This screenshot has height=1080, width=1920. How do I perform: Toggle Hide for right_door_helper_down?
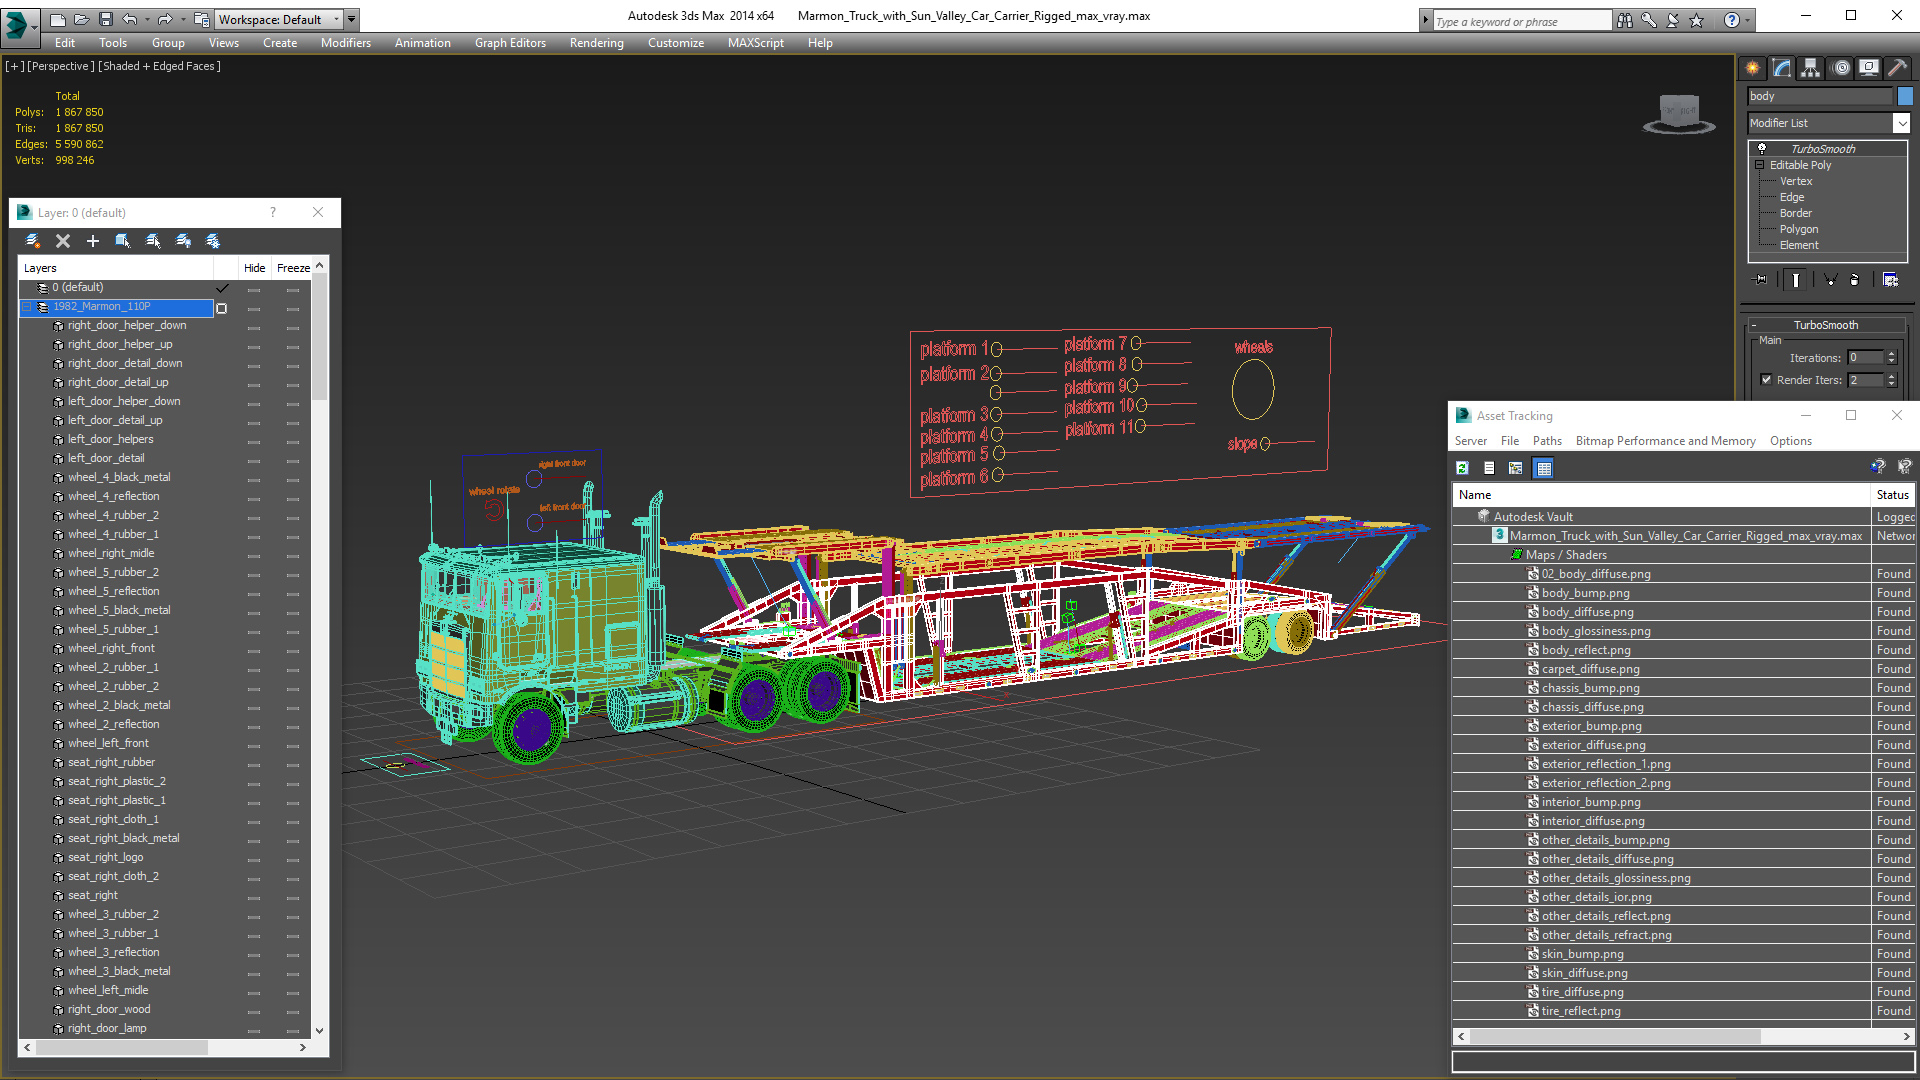254,326
